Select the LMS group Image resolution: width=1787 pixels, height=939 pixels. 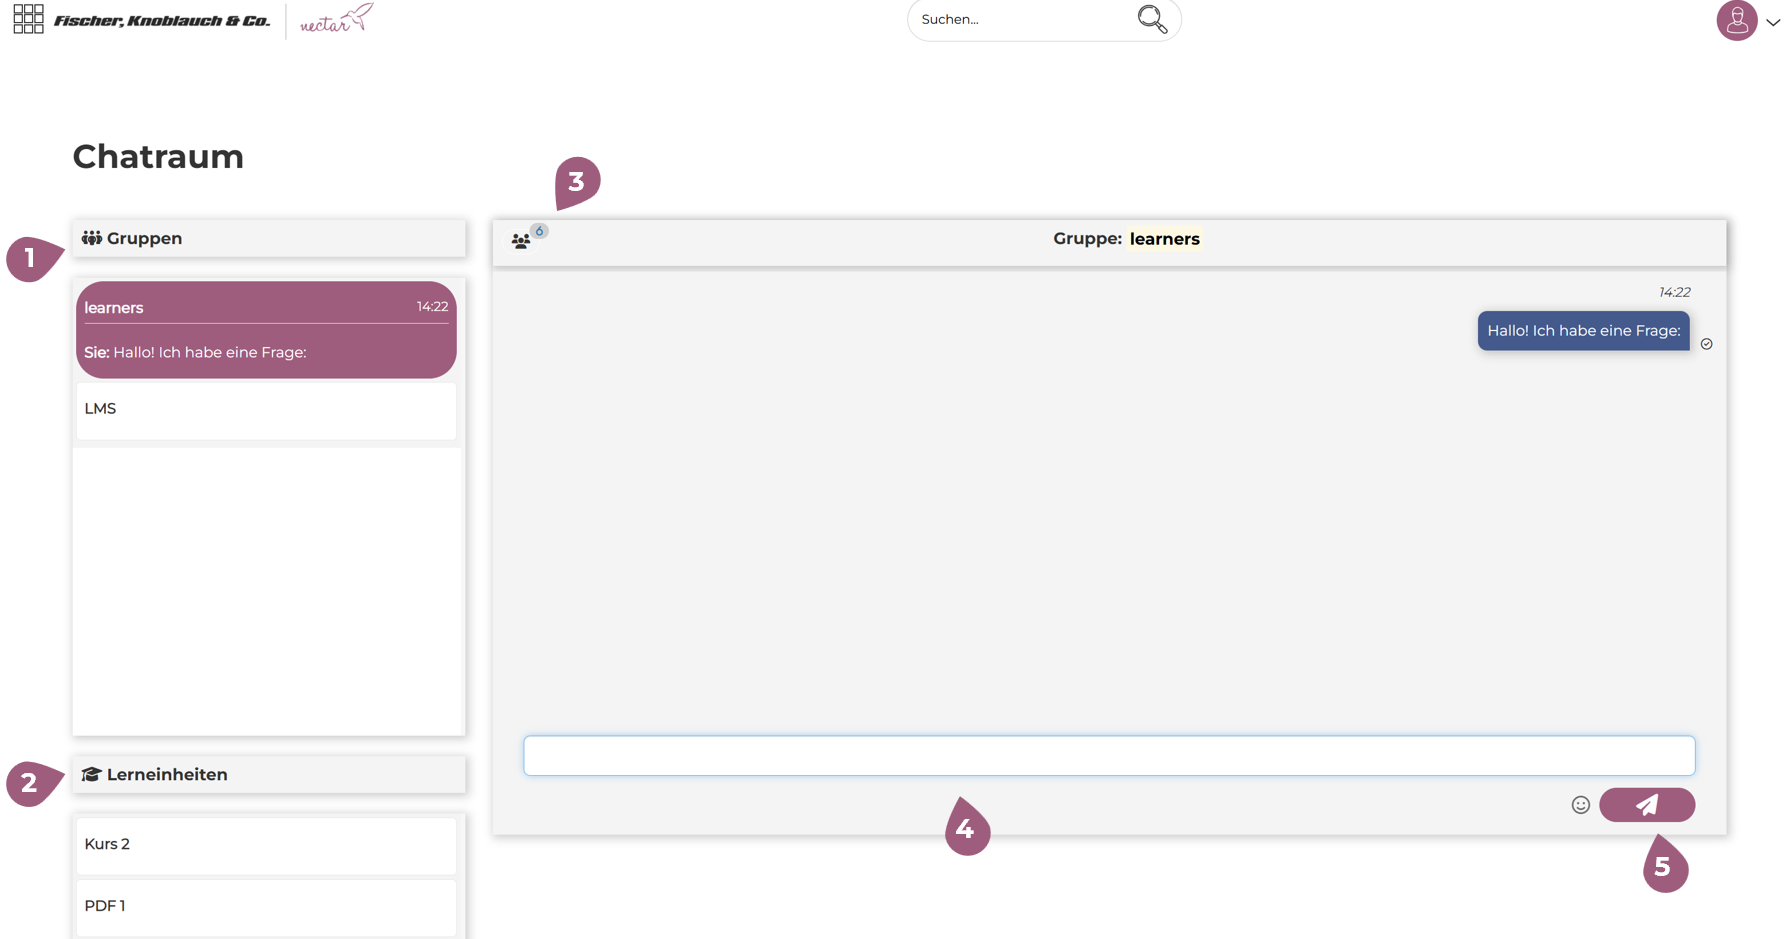coord(266,409)
